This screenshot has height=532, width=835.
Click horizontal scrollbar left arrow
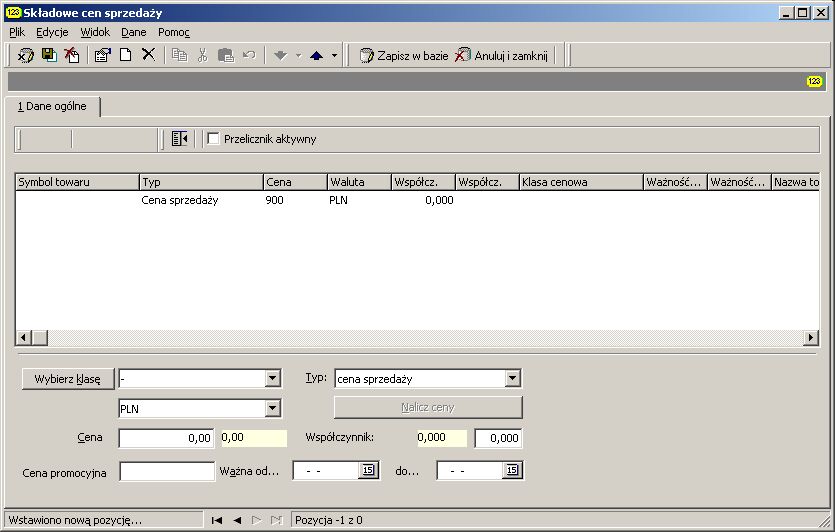coord(23,337)
